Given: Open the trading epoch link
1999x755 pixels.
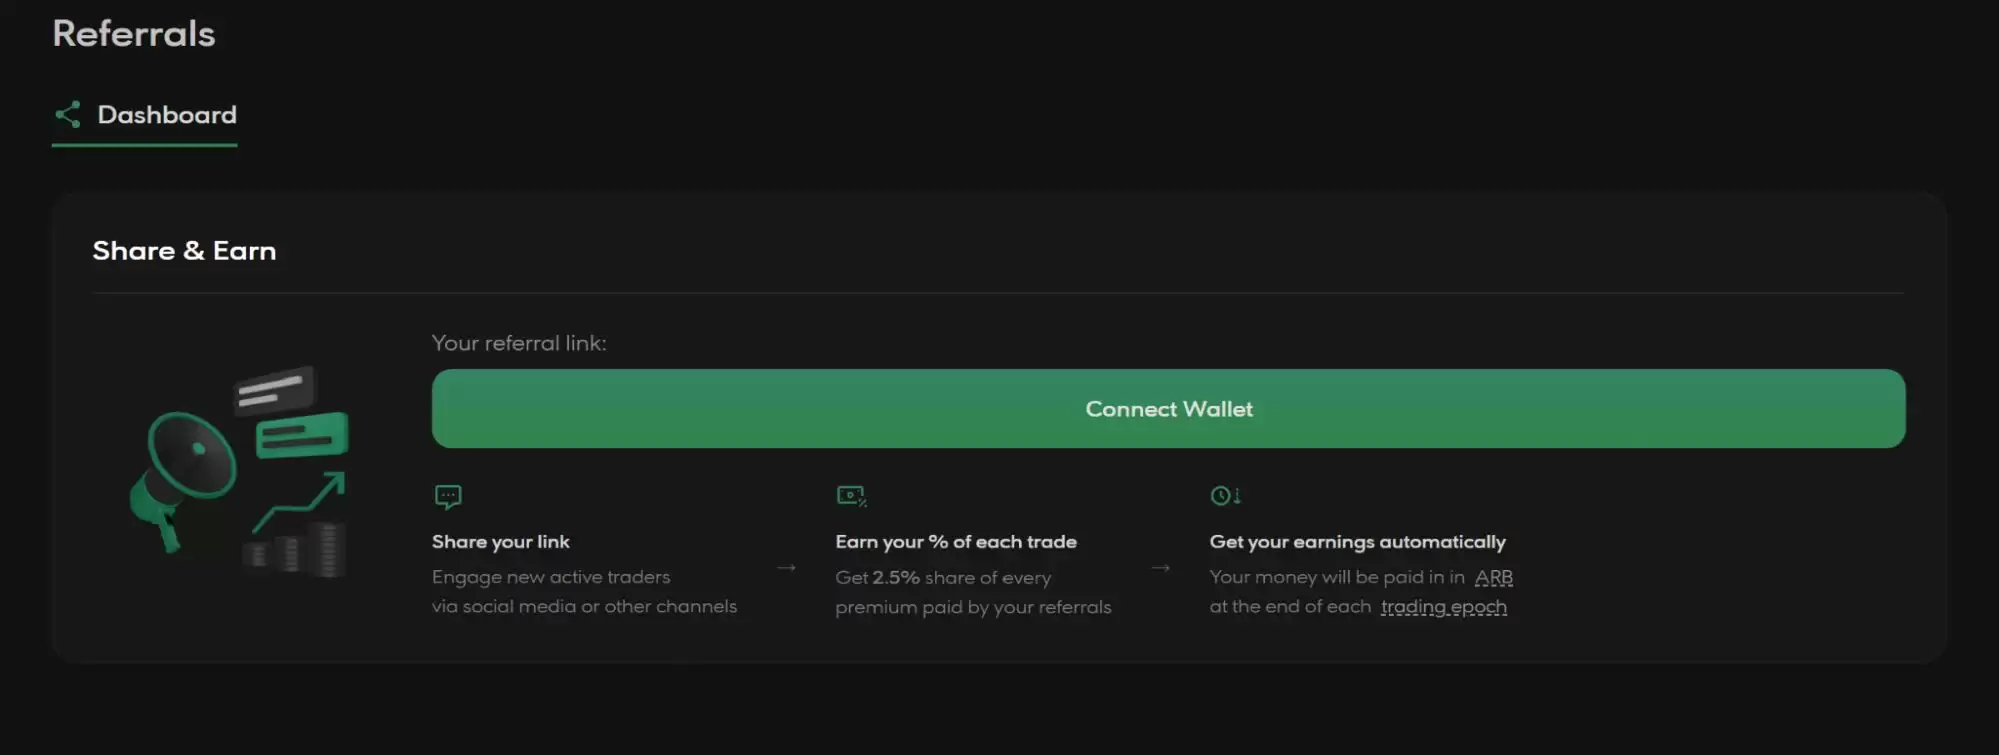Looking at the screenshot, I should pyautogui.click(x=1443, y=607).
